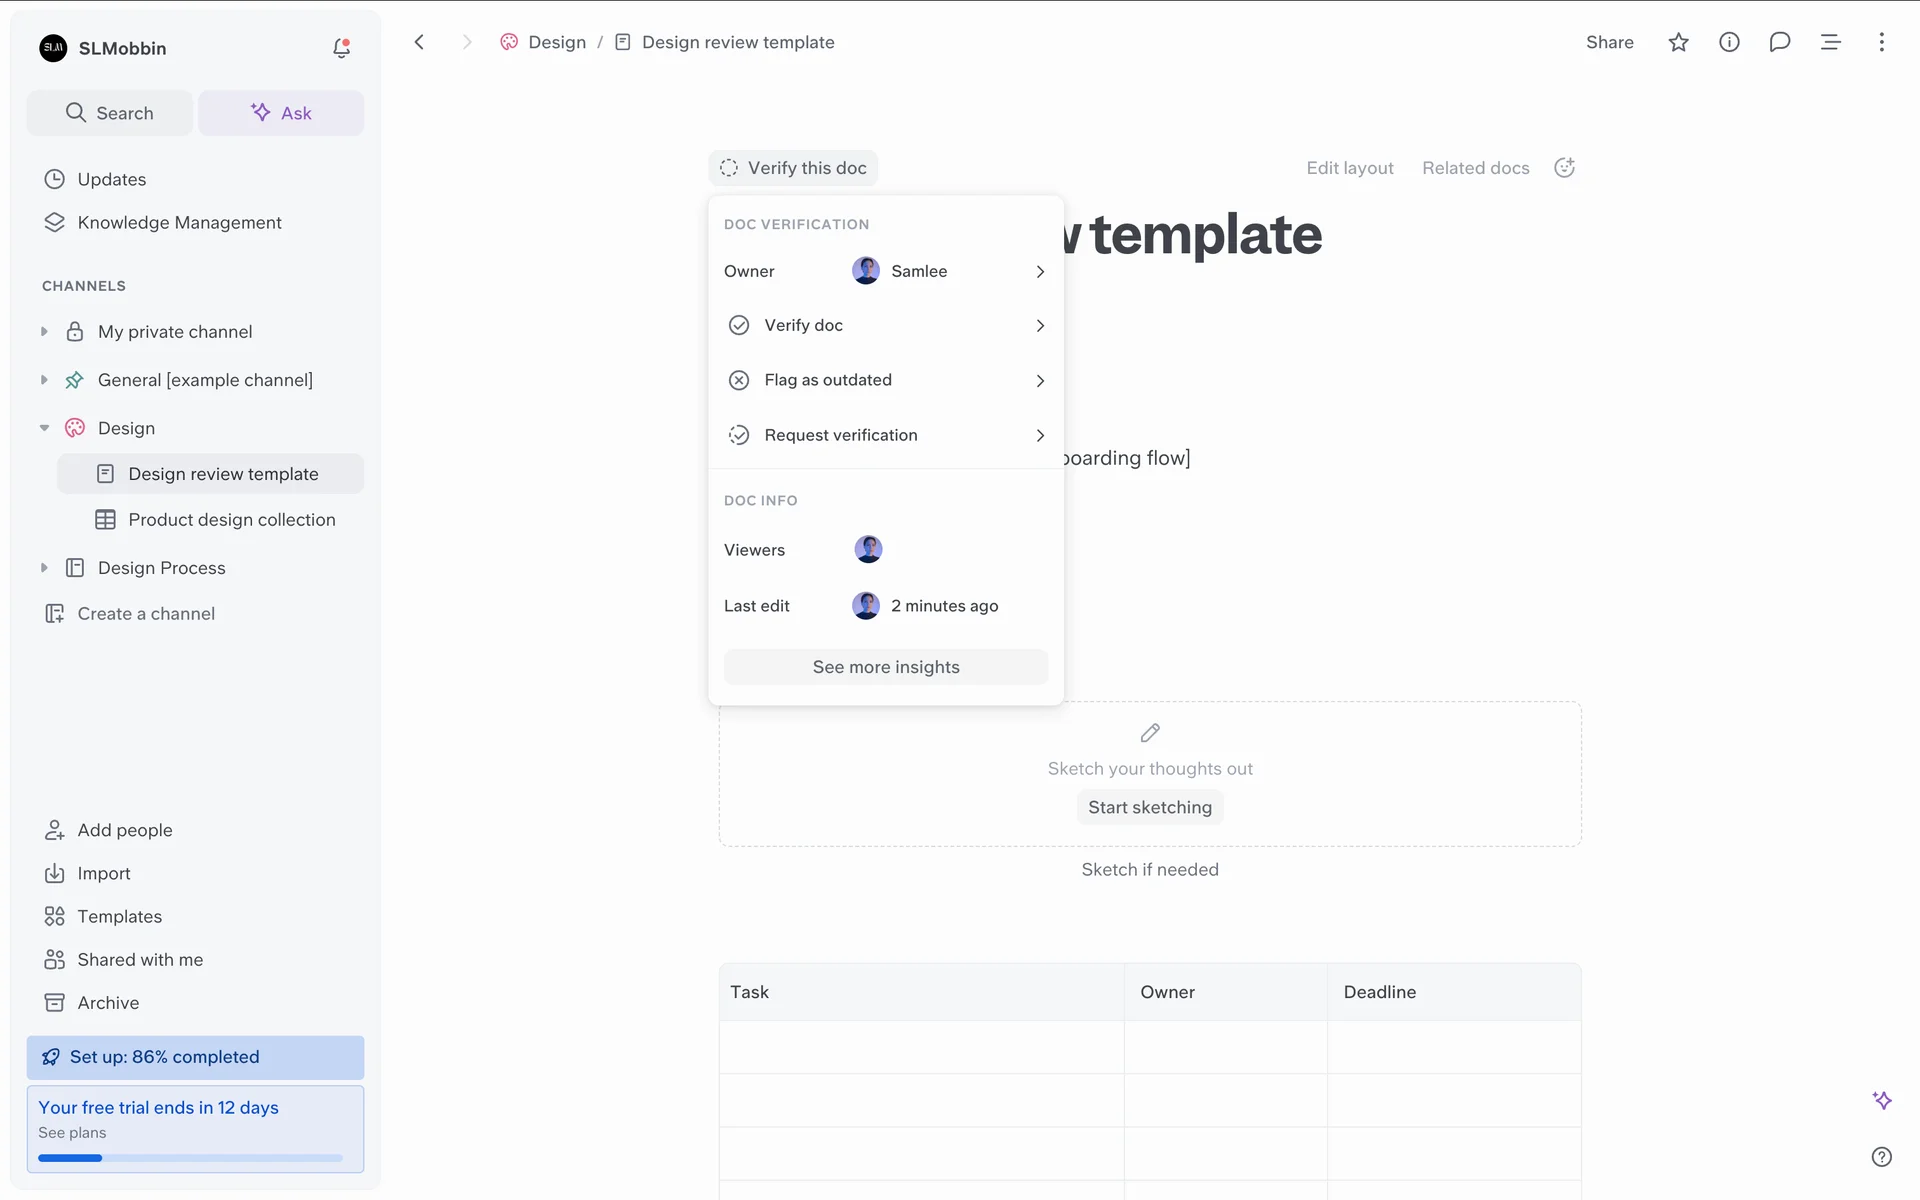Expand the Design Process item
This screenshot has width=1920, height=1200.
coord(44,568)
